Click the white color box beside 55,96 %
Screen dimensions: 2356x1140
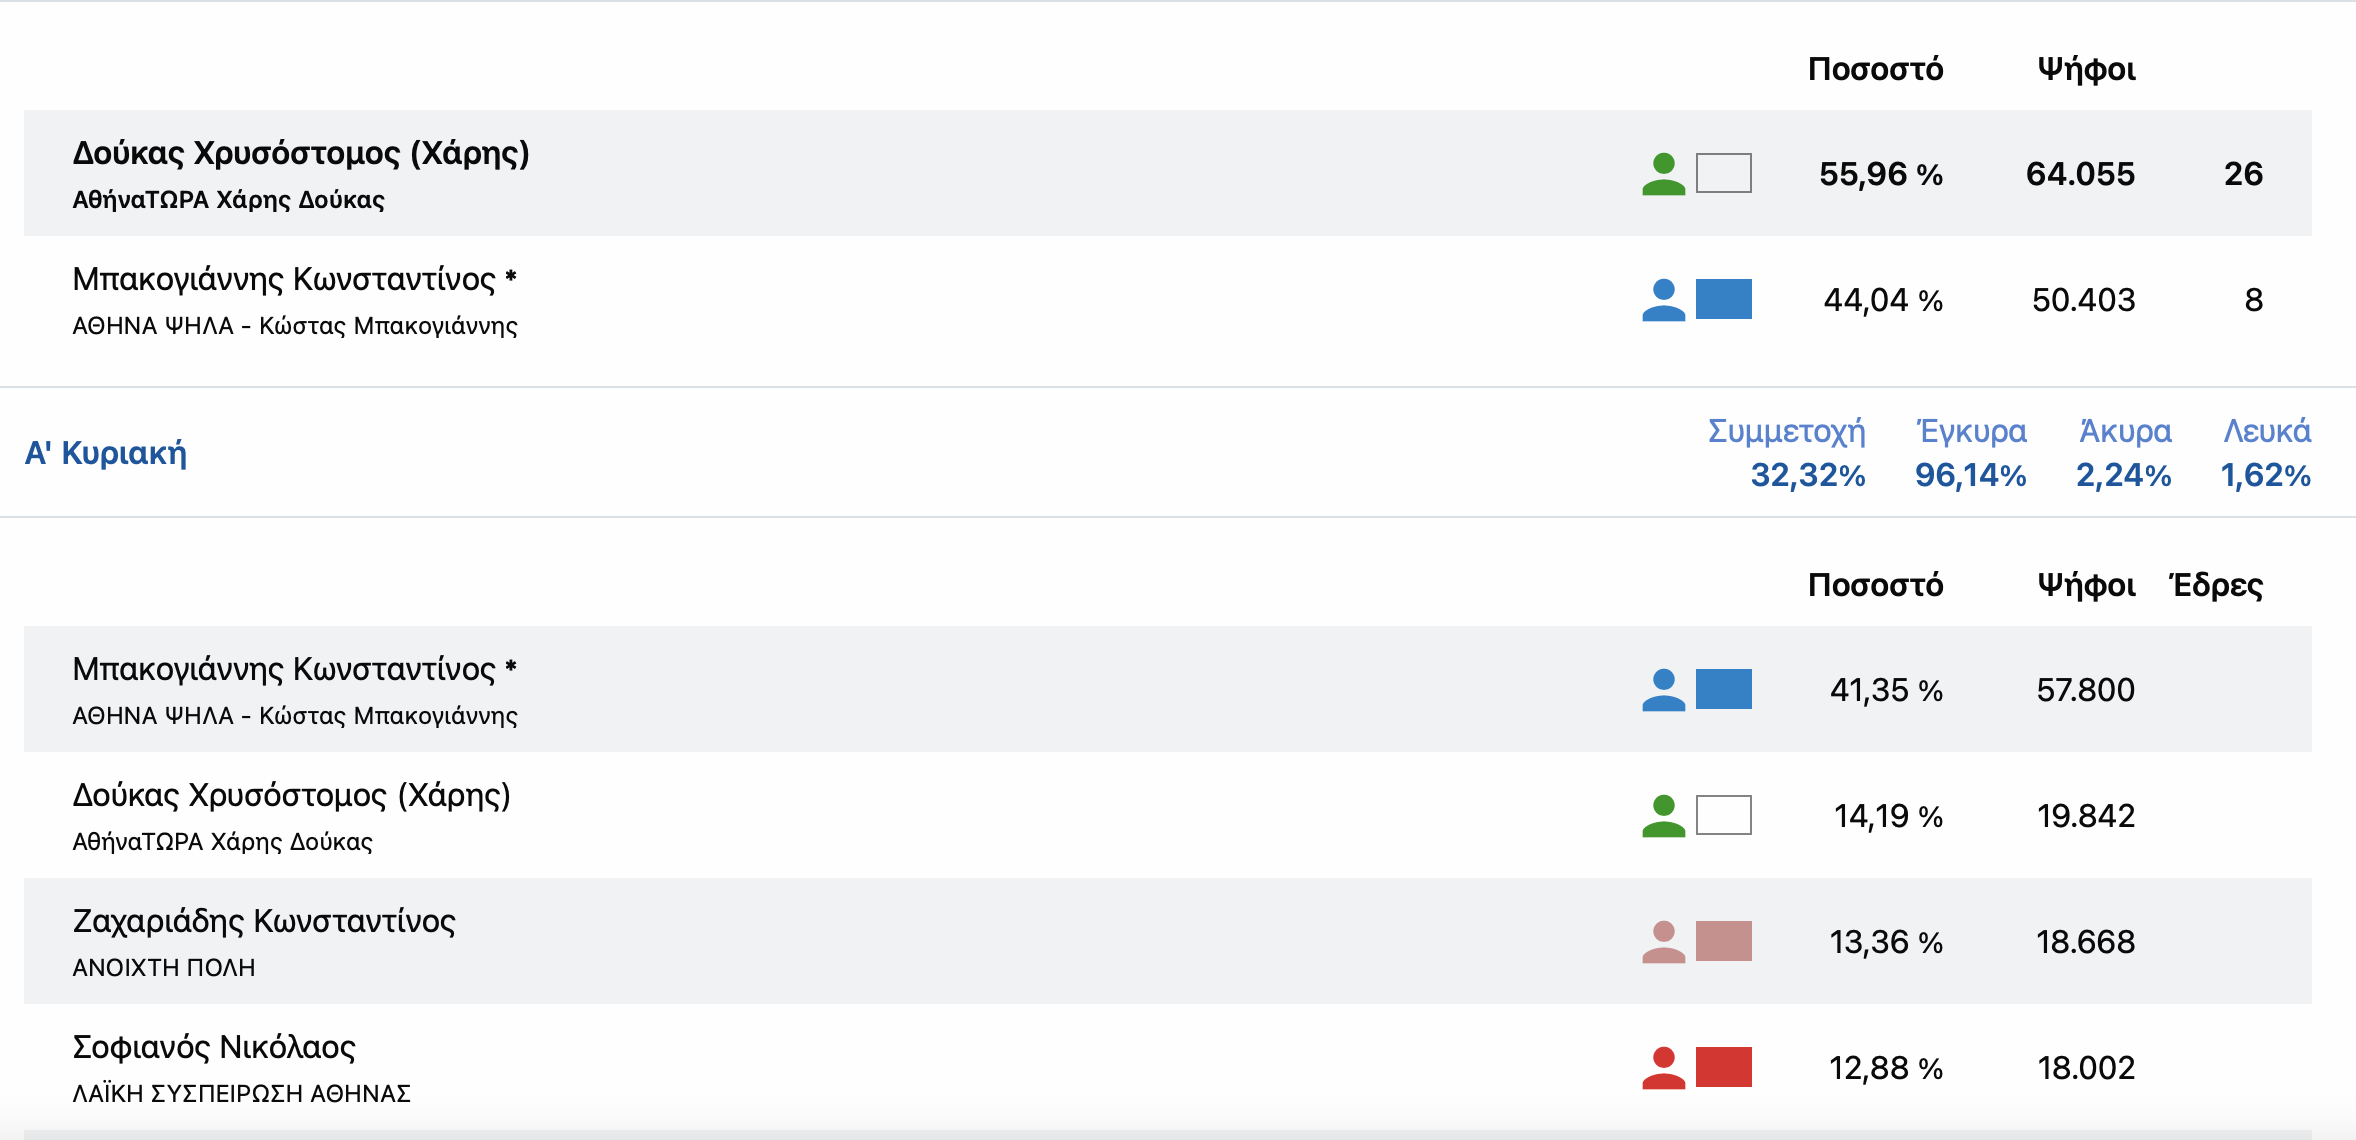point(1724,173)
